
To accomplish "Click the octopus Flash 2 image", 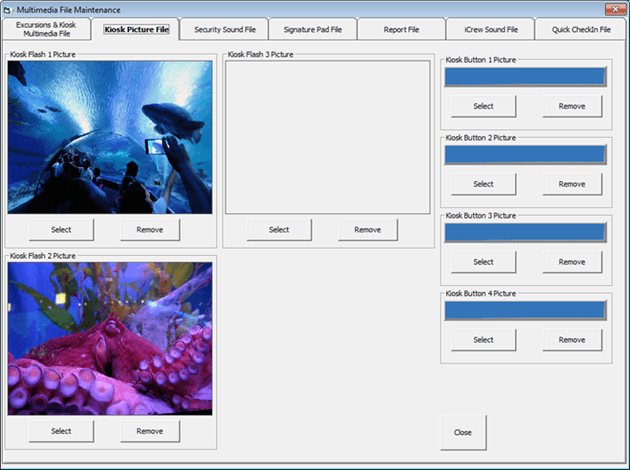I will tap(110, 339).
